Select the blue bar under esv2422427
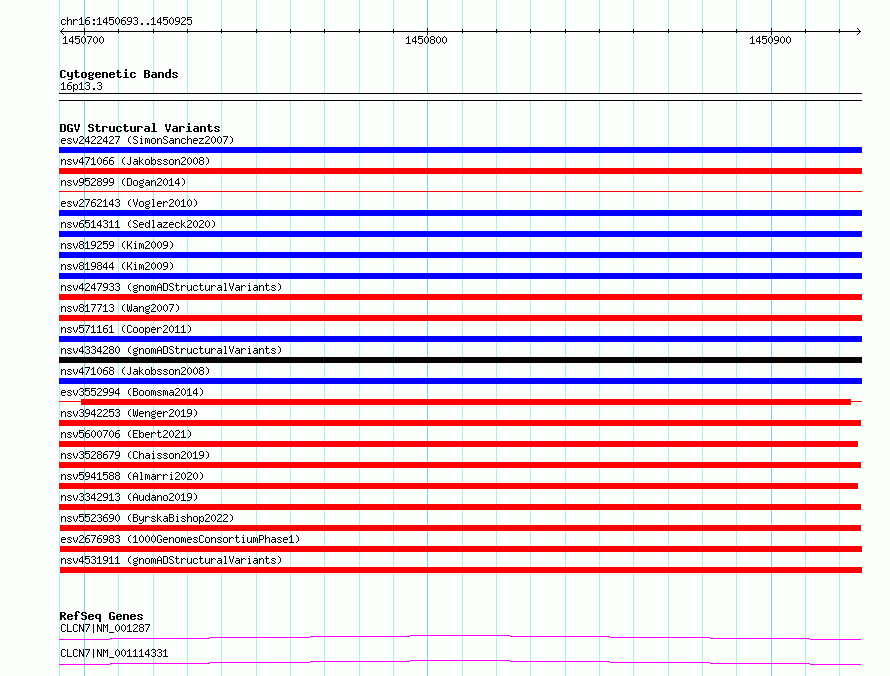Image resolution: width=890 pixels, height=676 pixels. pyautogui.click(x=460, y=150)
